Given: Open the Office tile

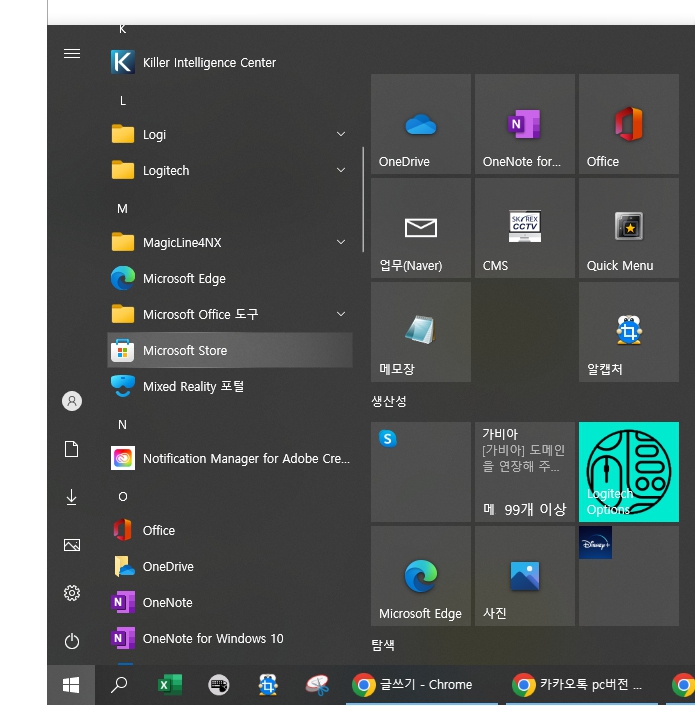Looking at the screenshot, I should [629, 124].
